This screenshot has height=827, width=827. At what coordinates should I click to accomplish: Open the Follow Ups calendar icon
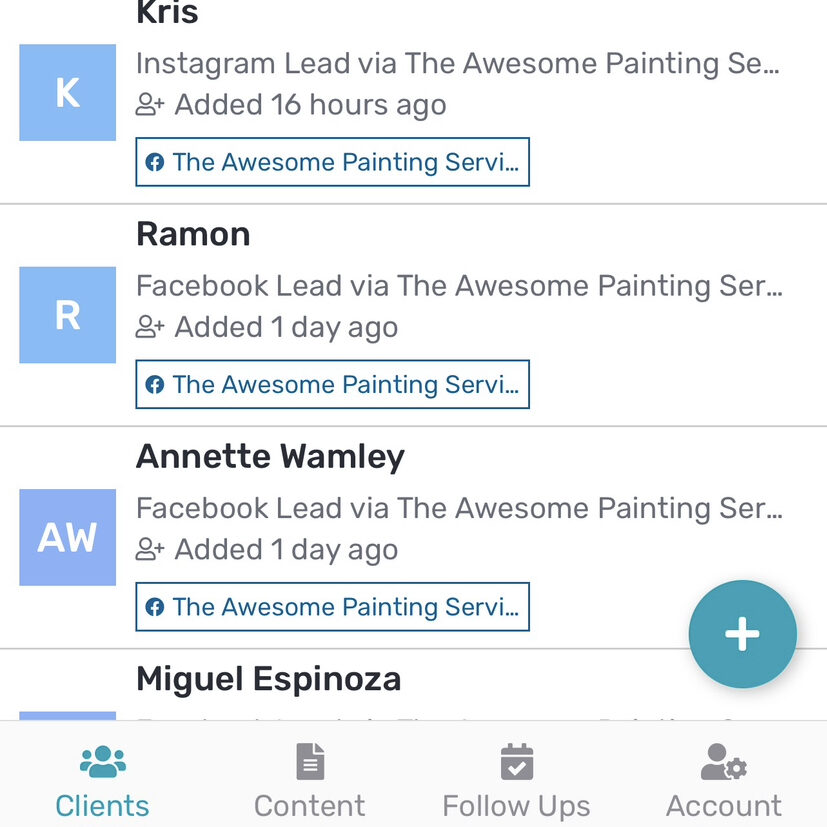516,760
